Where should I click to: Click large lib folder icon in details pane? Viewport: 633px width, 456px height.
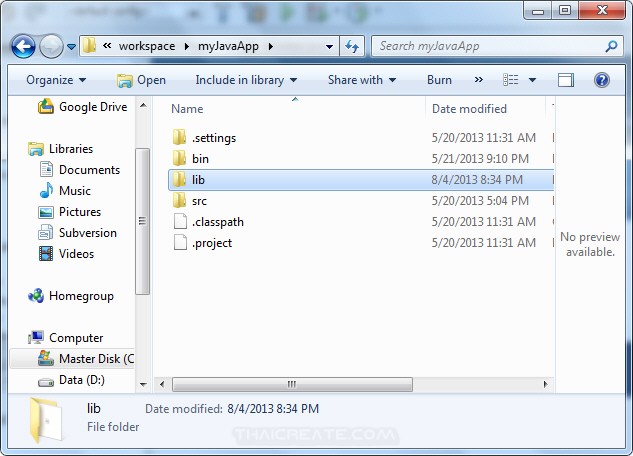tap(46, 420)
